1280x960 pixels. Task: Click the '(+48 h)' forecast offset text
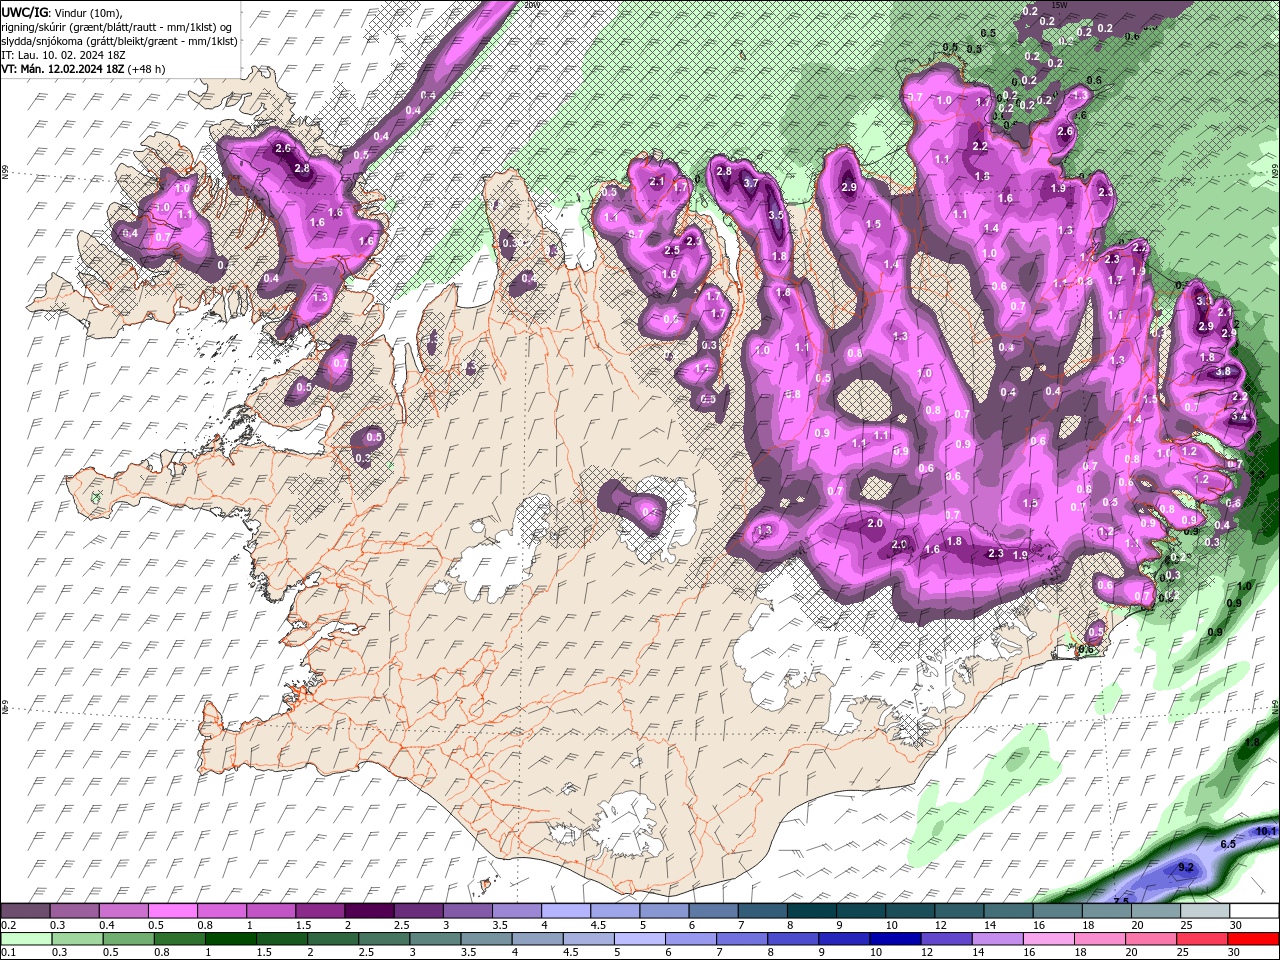(x=146, y=69)
